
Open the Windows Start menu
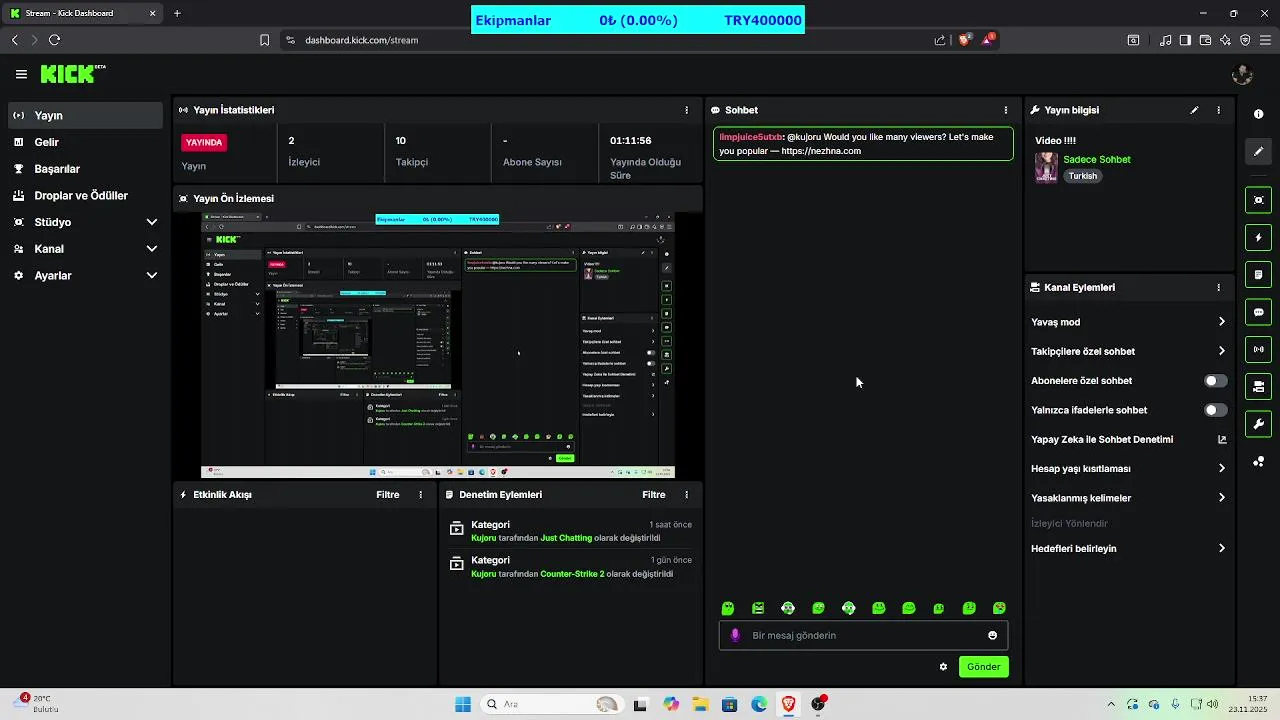click(463, 704)
